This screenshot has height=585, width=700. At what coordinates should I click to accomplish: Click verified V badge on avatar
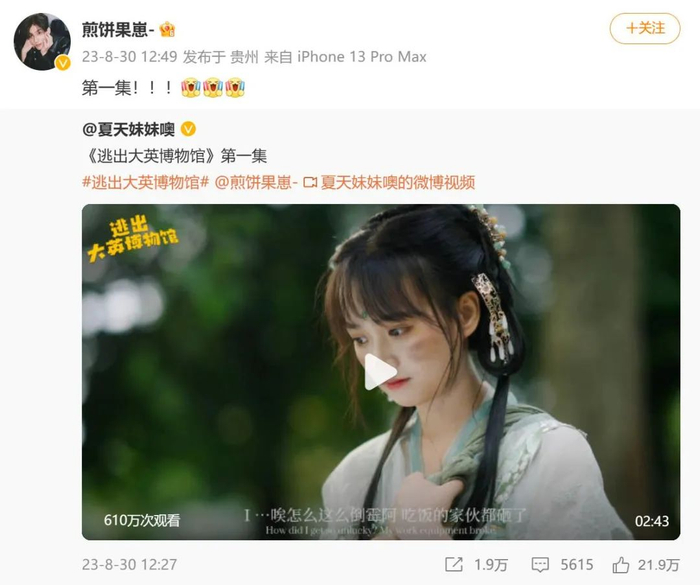coord(63,63)
